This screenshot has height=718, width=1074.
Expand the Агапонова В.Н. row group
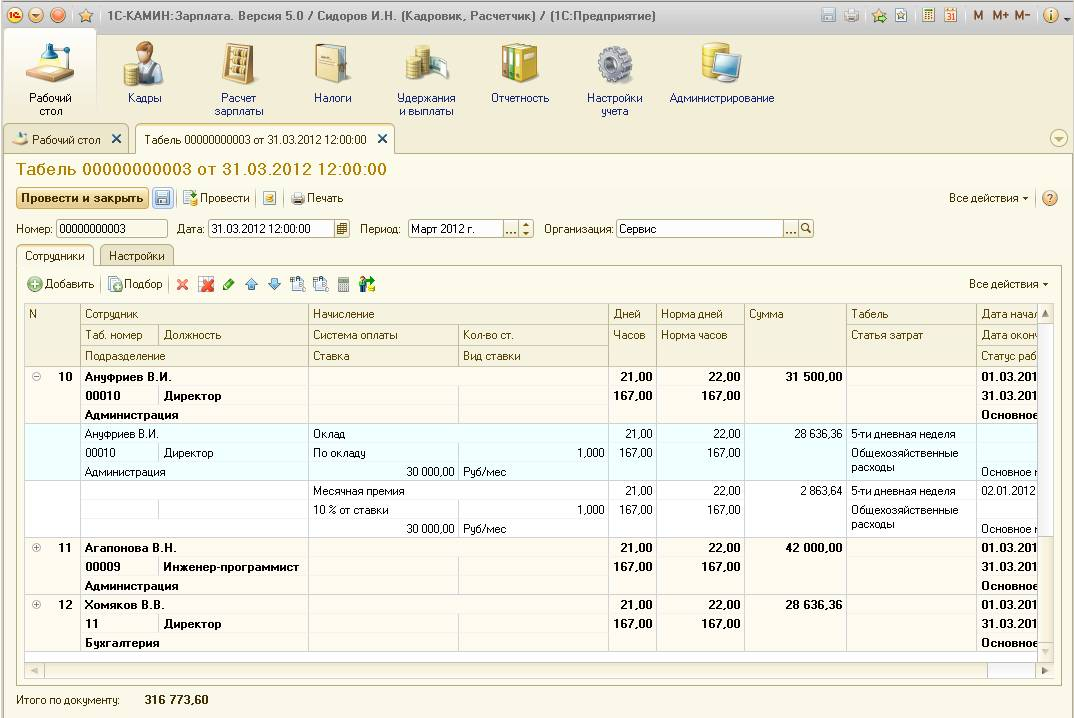coord(37,548)
